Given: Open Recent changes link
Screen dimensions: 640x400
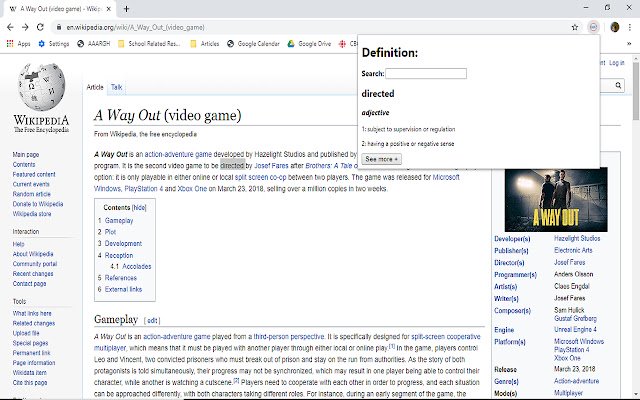Looking at the screenshot, I should click(x=33, y=273).
